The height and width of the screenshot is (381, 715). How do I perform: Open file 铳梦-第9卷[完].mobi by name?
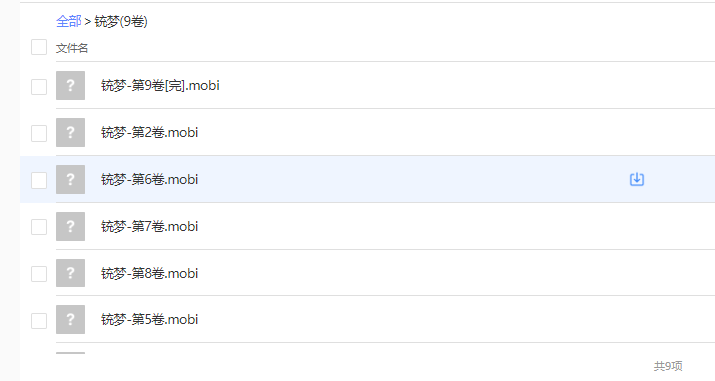(x=160, y=85)
